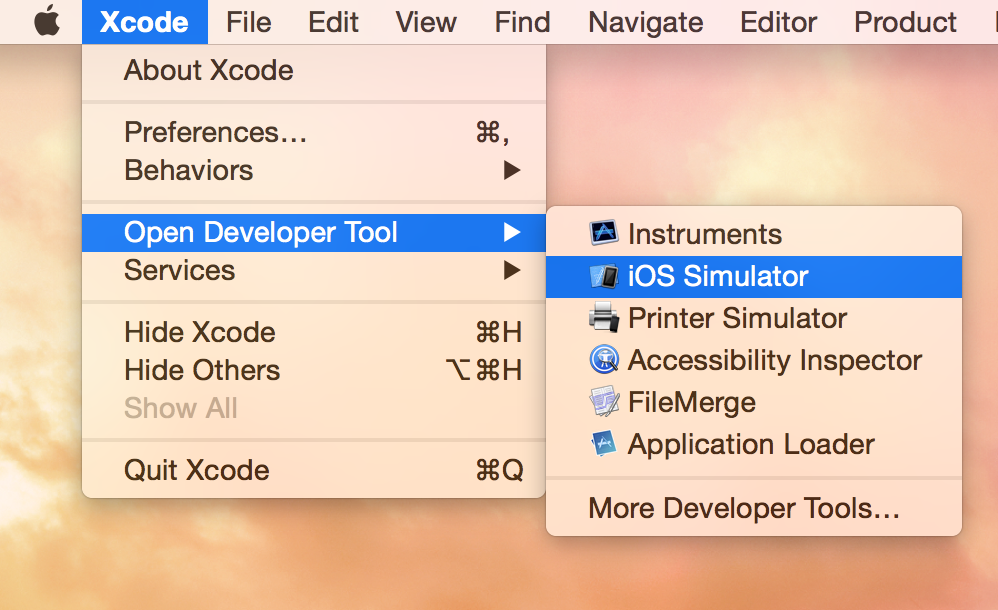
Task: Select Quit Xcode
Action: click(x=197, y=470)
